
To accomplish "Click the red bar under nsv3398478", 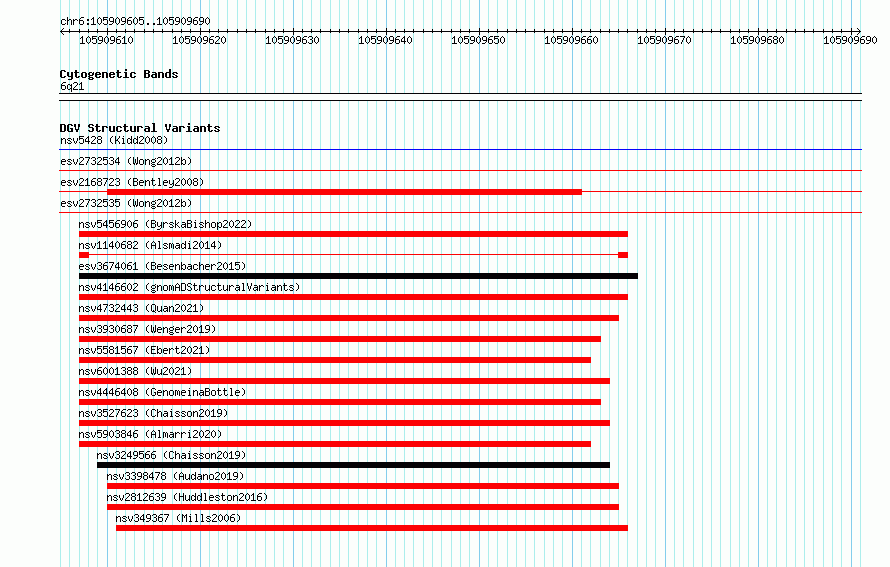I will [x=363, y=486].
